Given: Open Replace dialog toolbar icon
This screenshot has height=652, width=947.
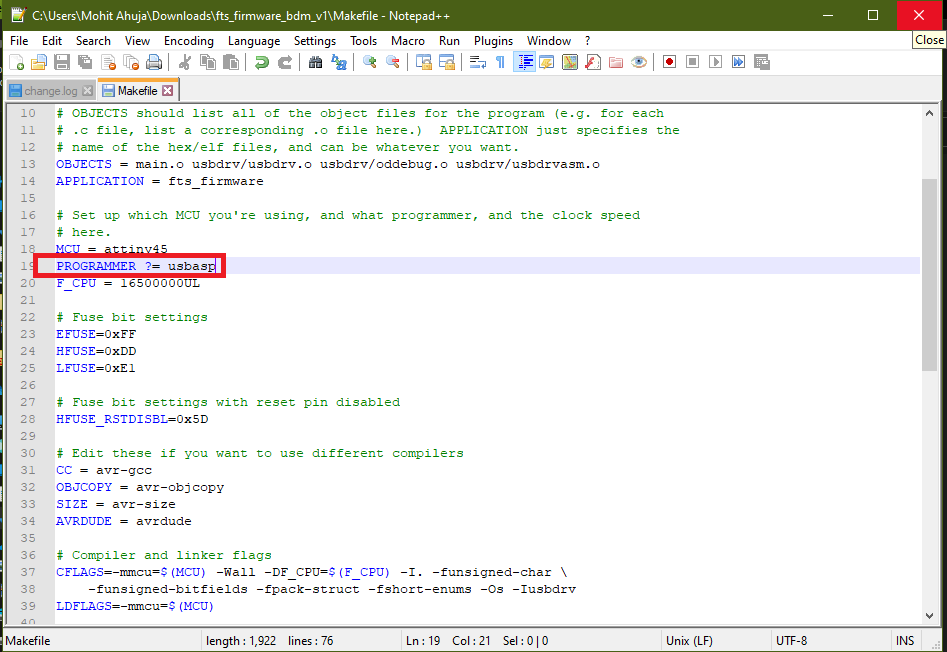Looking at the screenshot, I should pos(339,62).
